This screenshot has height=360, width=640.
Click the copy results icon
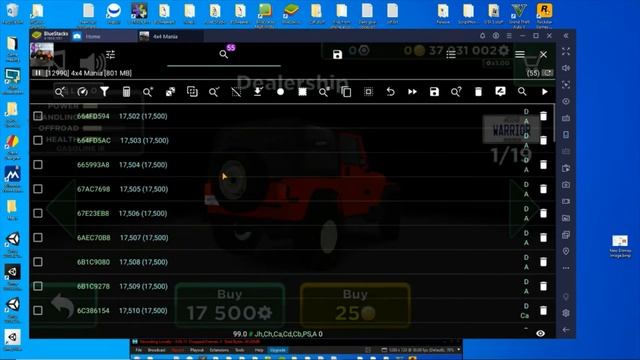pyautogui.click(x=346, y=92)
